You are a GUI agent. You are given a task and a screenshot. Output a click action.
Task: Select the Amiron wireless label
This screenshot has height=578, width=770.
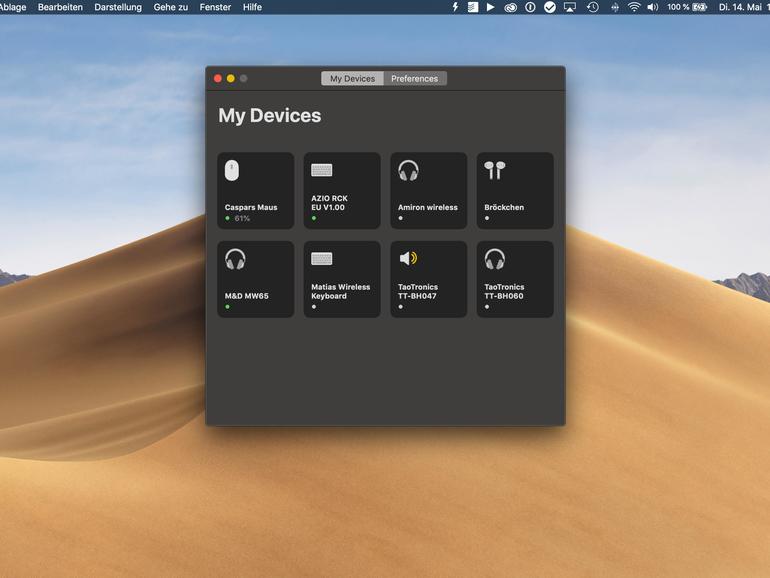click(x=428, y=207)
